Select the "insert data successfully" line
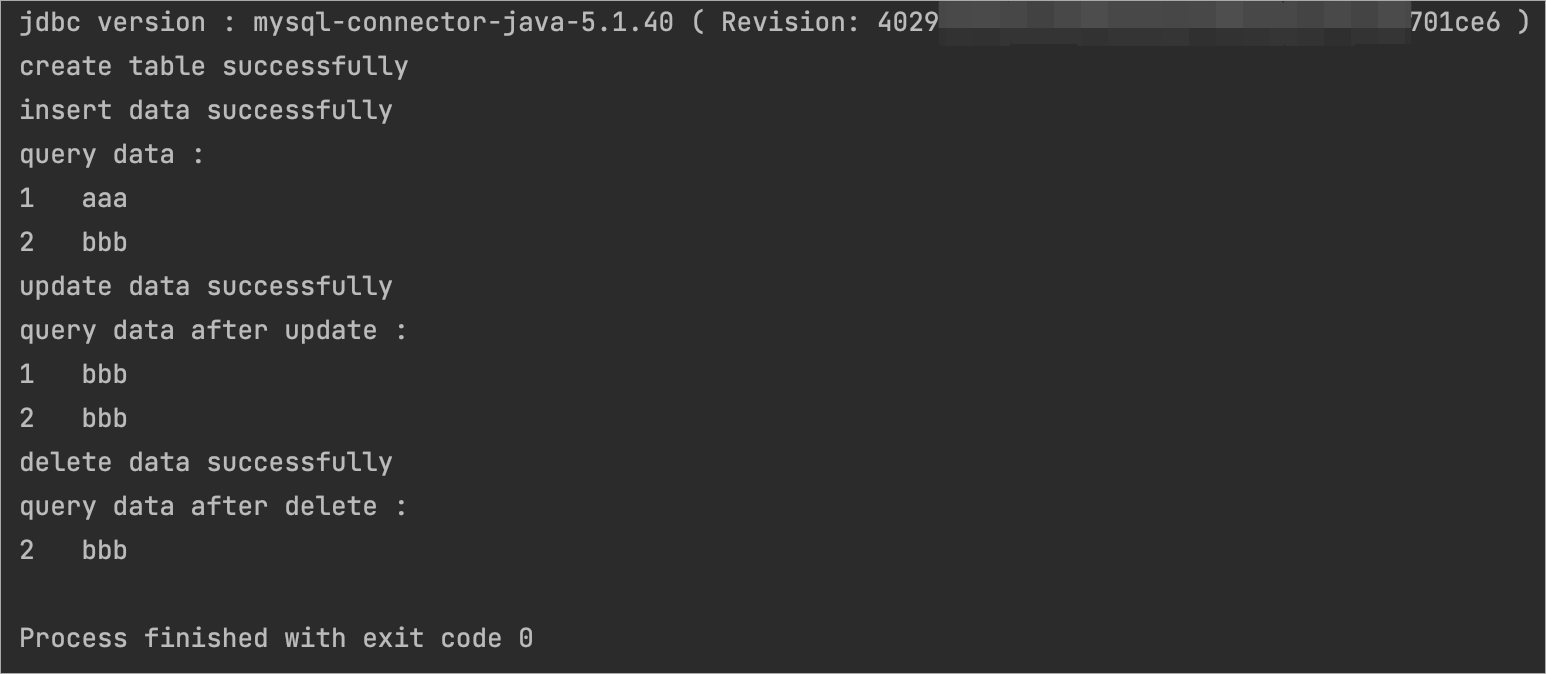This screenshot has width=1546, height=674. coord(206,110)
